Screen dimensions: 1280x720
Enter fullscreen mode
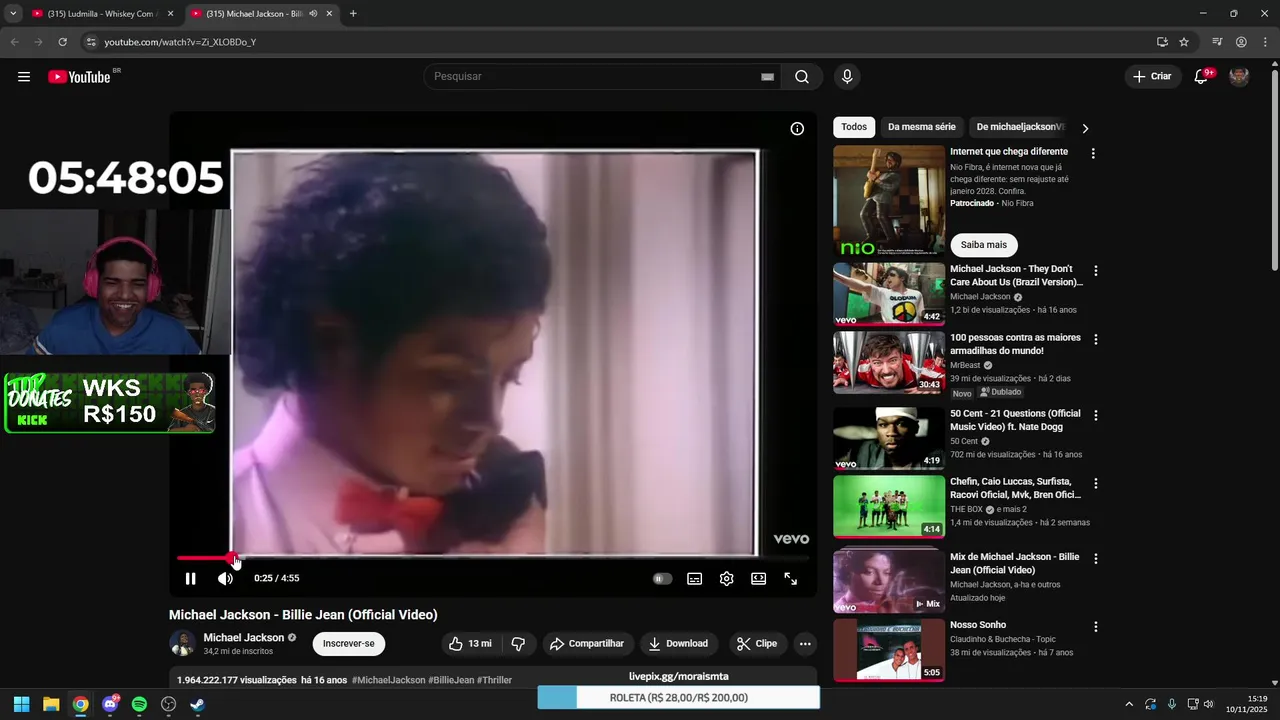click(790, 578)
